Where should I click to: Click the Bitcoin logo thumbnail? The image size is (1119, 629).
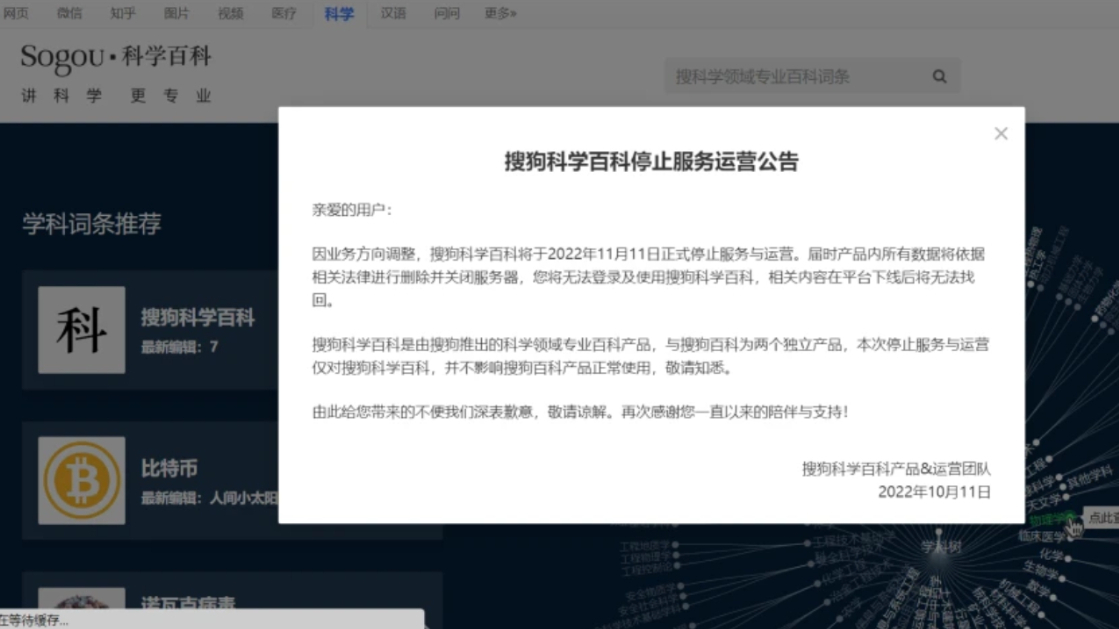point(82,481)
